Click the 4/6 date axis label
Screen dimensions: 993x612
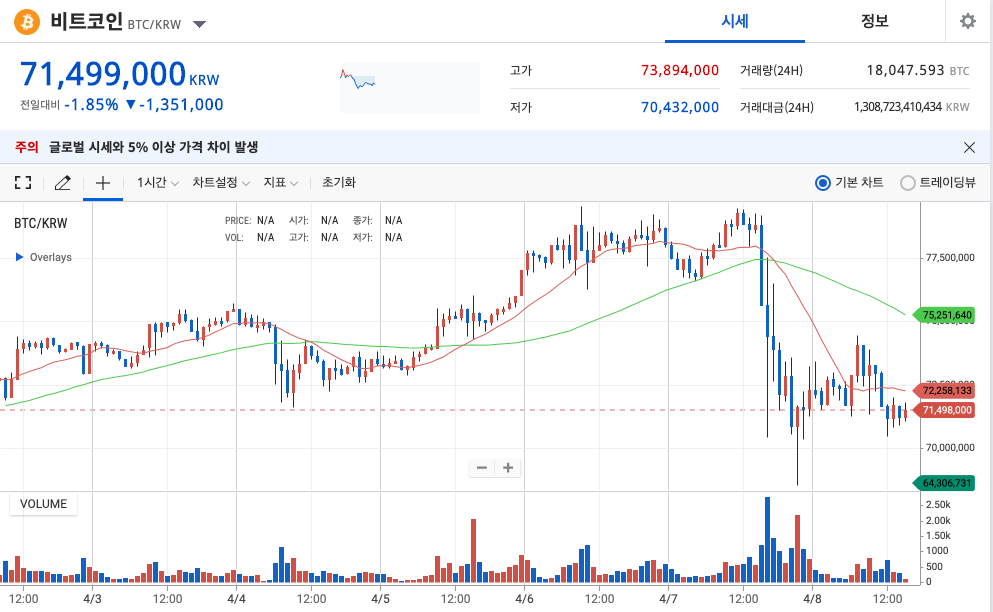click(524, 599)
